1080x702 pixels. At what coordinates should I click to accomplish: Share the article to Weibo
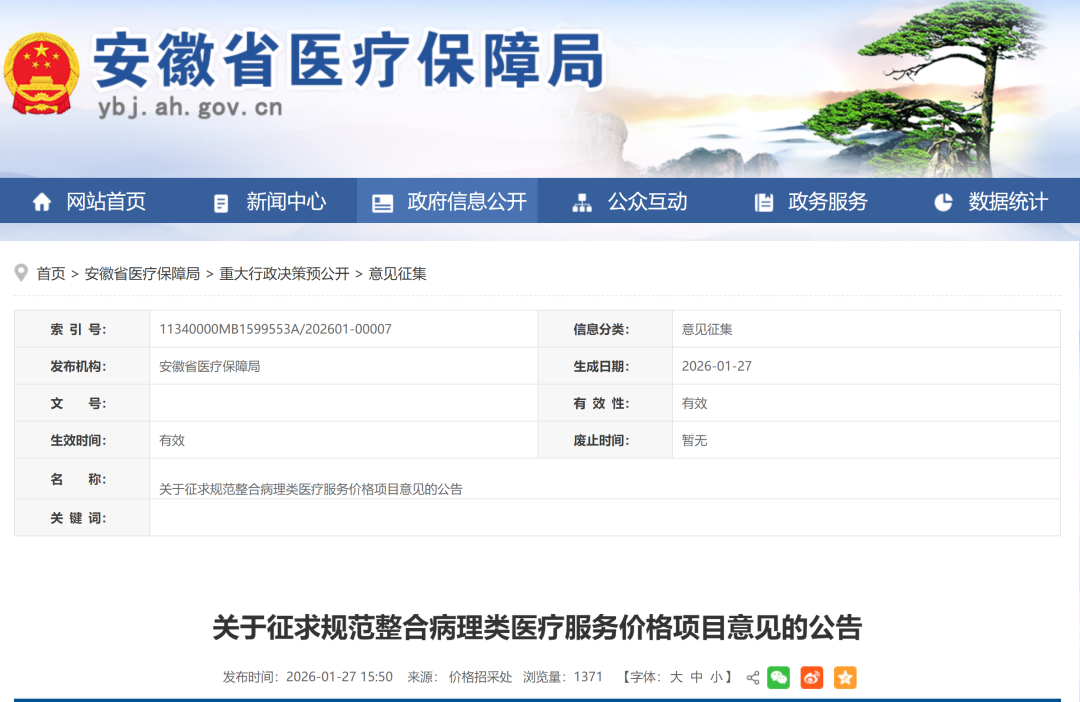(x=812, y=678)
